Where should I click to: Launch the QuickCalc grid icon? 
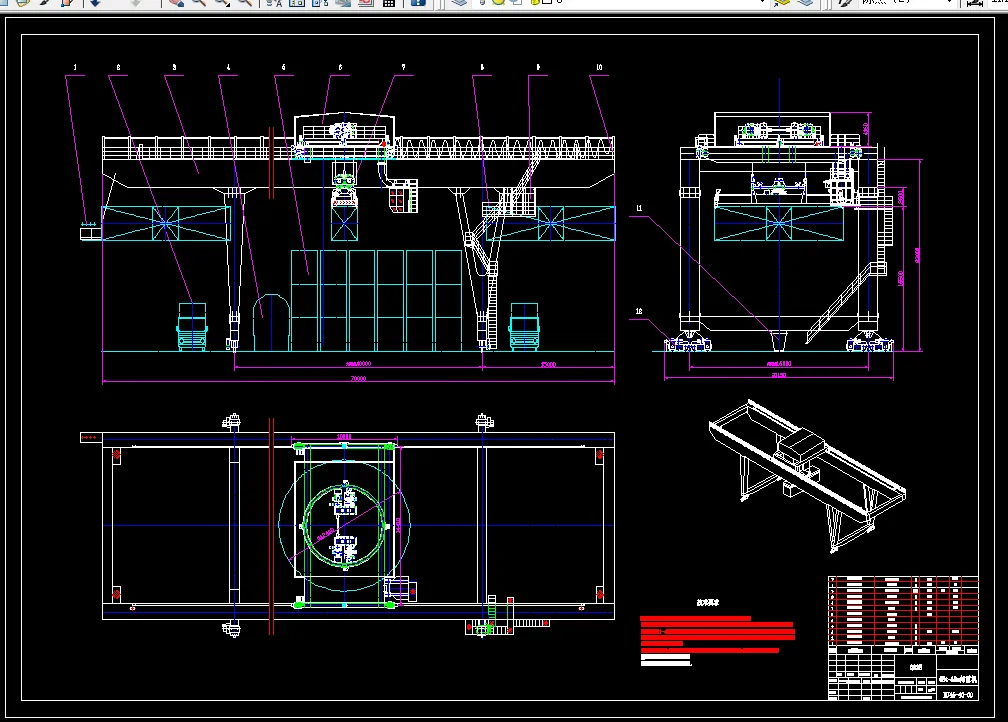[x=389, y=3]
